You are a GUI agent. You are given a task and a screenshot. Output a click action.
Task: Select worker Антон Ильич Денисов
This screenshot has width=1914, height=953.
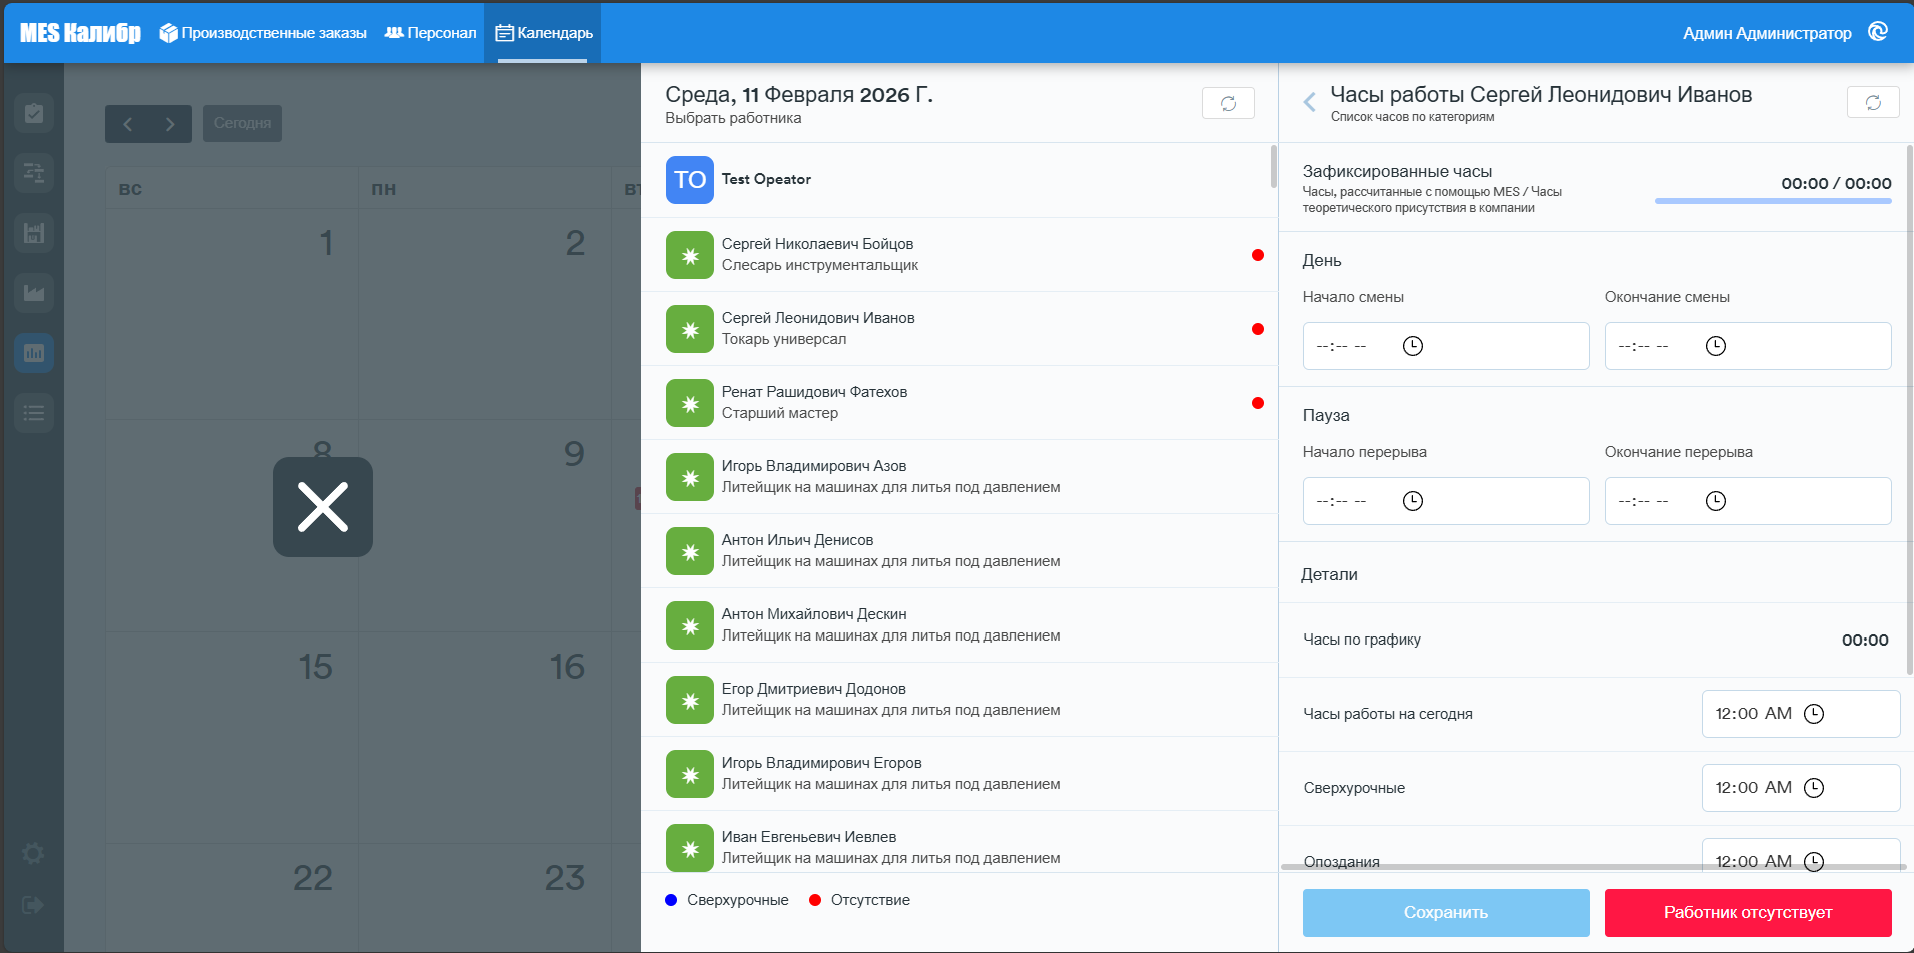pos(958,551)
